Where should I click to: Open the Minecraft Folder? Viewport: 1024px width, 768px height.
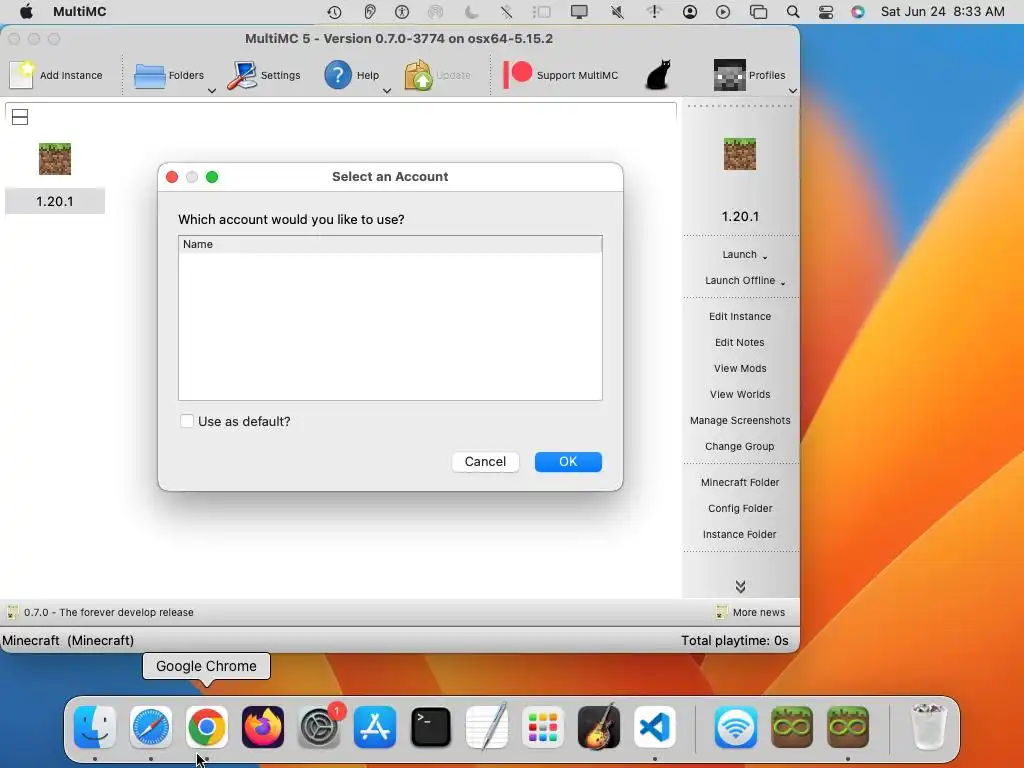coord(740,483)
